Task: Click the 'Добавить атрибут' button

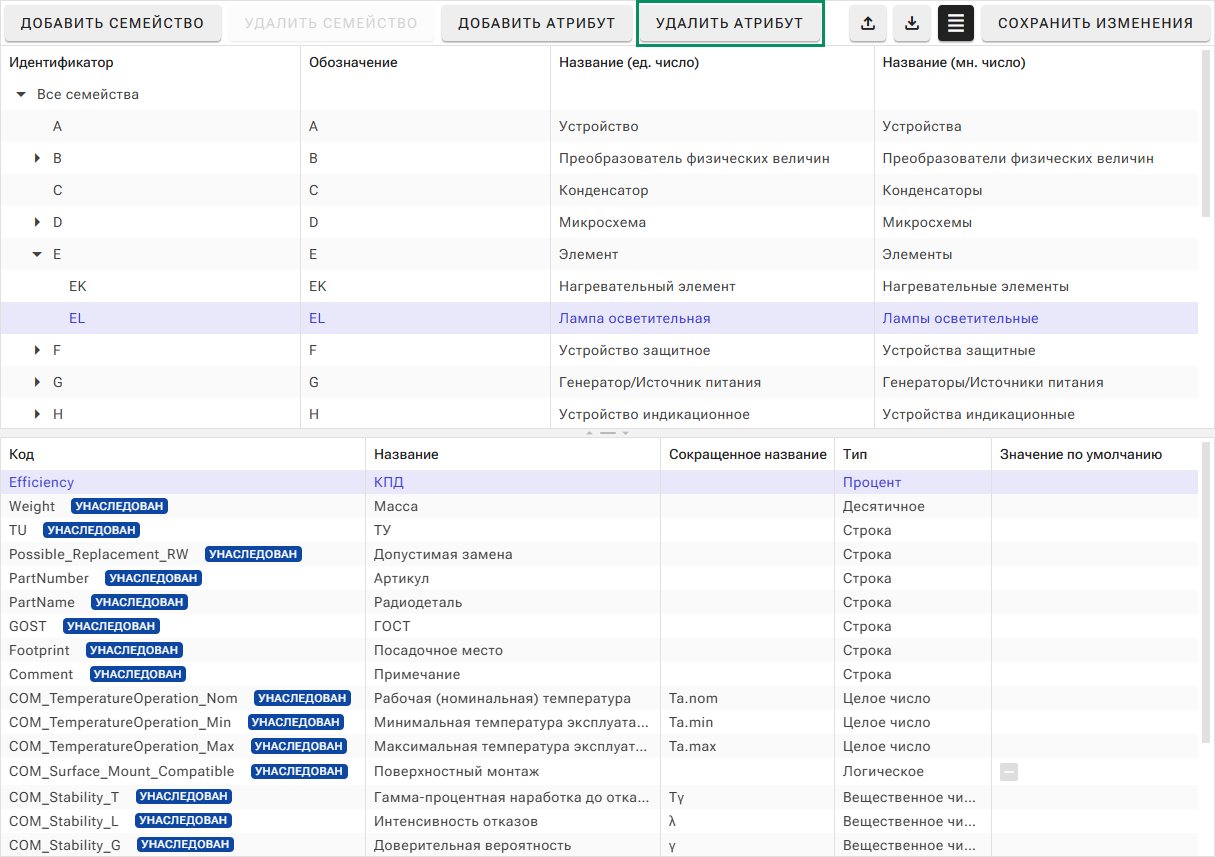Action: click(x=536, y=23)
